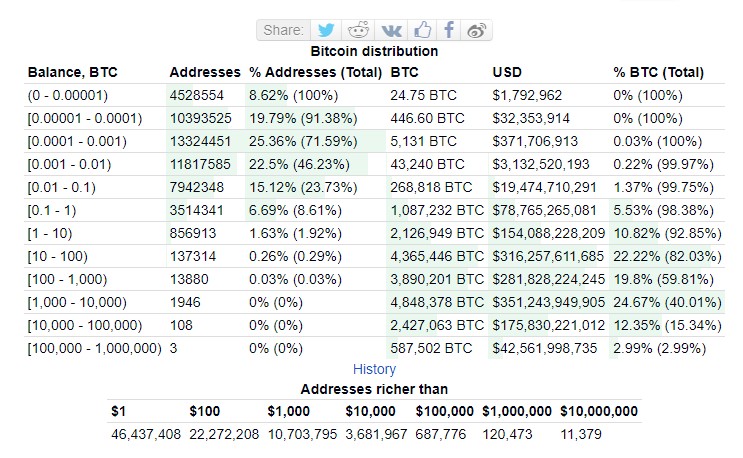The height and width of the screenshot is (458, 743).
Task: Click the '$371,706,913' USD value
Action: point(535,142)
